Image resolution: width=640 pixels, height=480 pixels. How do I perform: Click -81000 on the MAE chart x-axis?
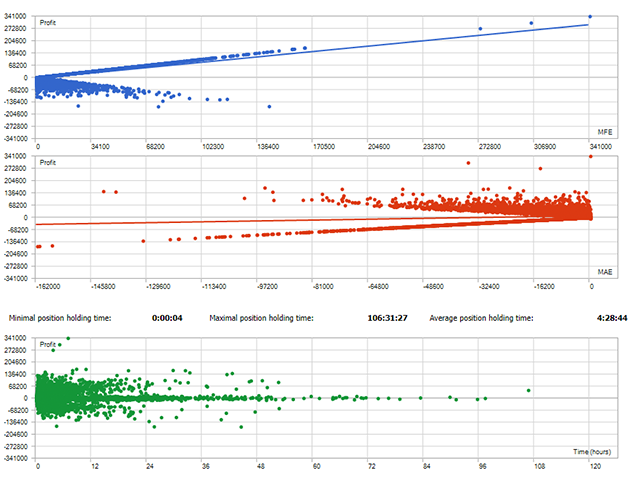pos(323,287)
